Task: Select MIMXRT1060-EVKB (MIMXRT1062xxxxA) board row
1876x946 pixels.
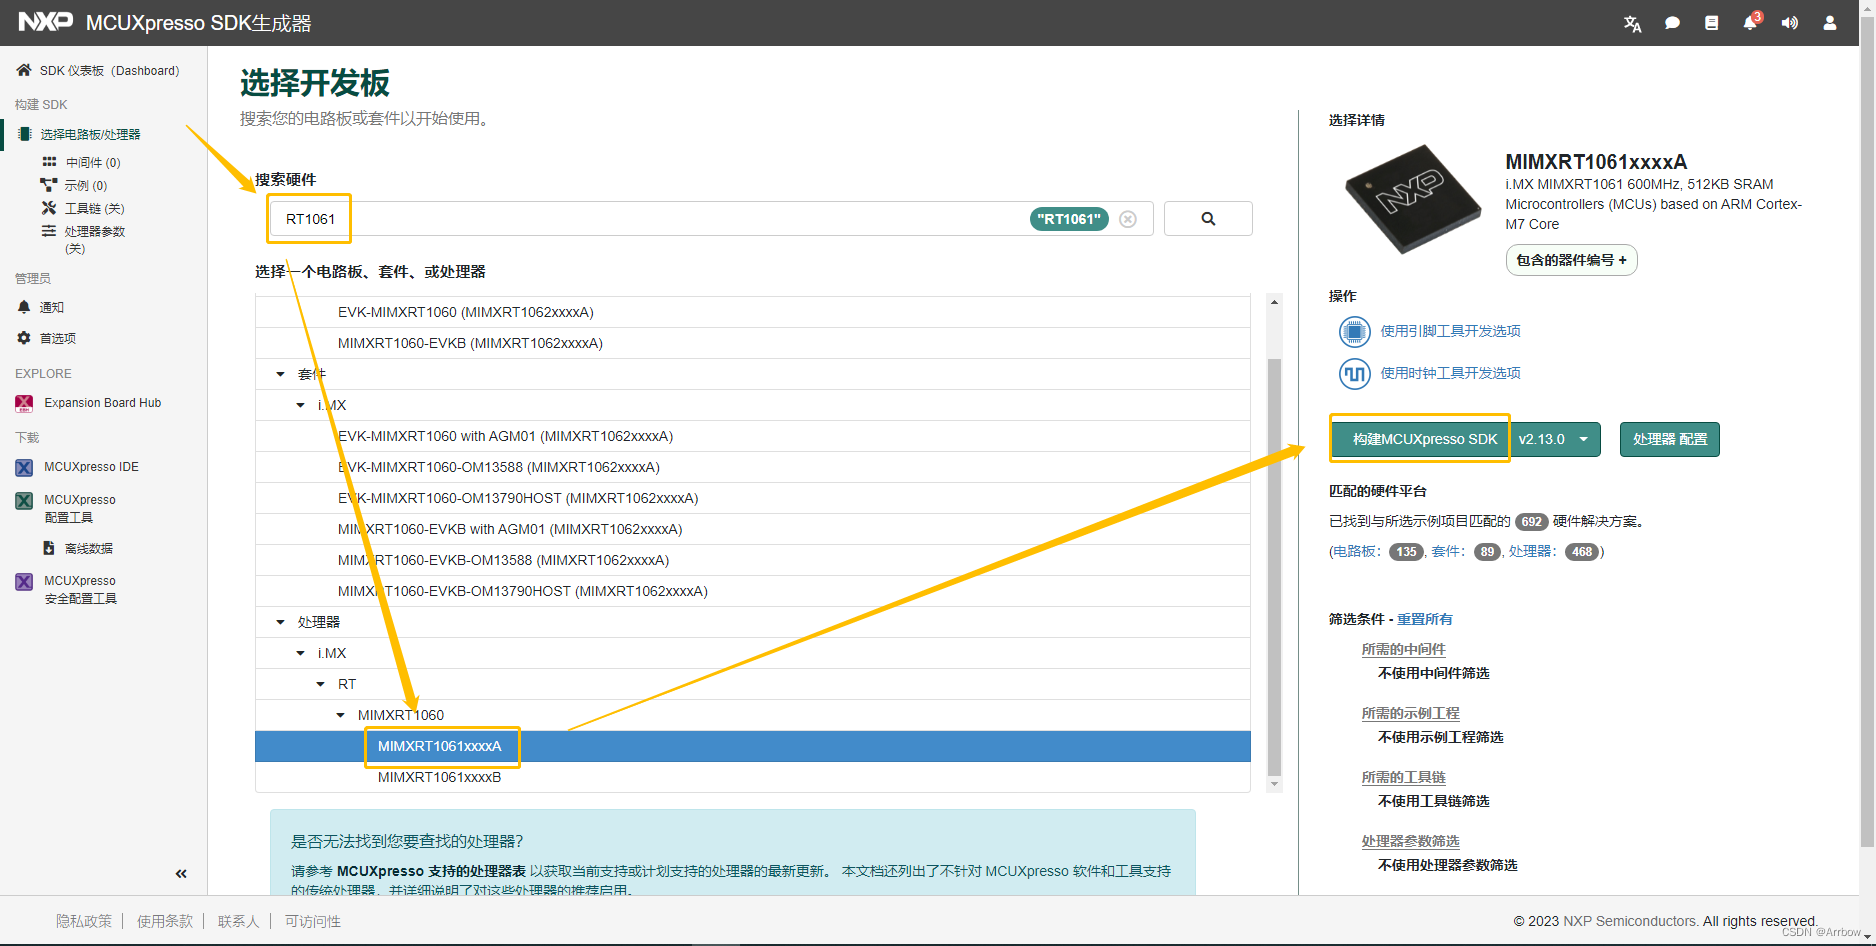Action: pyautogui.click(x=753, y=343)
